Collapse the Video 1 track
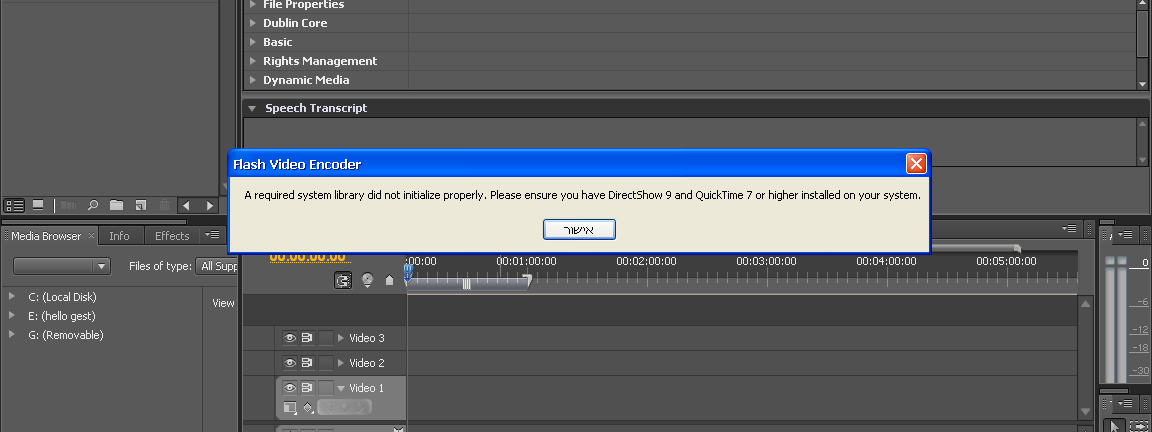This screenshot has height=432, width=1152. [x=340, y=388]
